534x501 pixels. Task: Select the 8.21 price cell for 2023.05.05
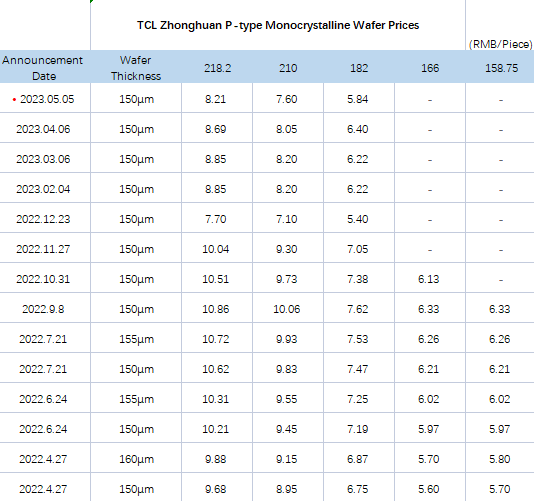[217, 99]
